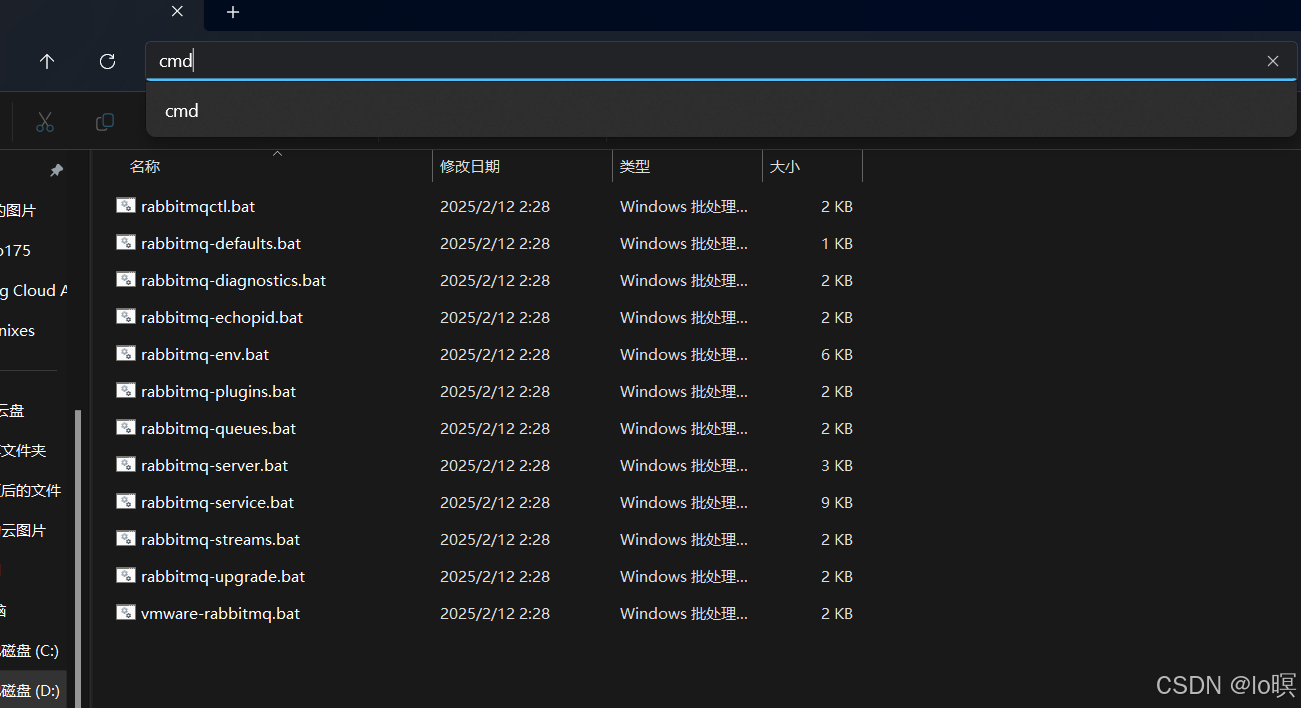1301x708 pixels.
Task: Click batch file icon of rabbitmq-diagnostics.bat
Action: 125,280
